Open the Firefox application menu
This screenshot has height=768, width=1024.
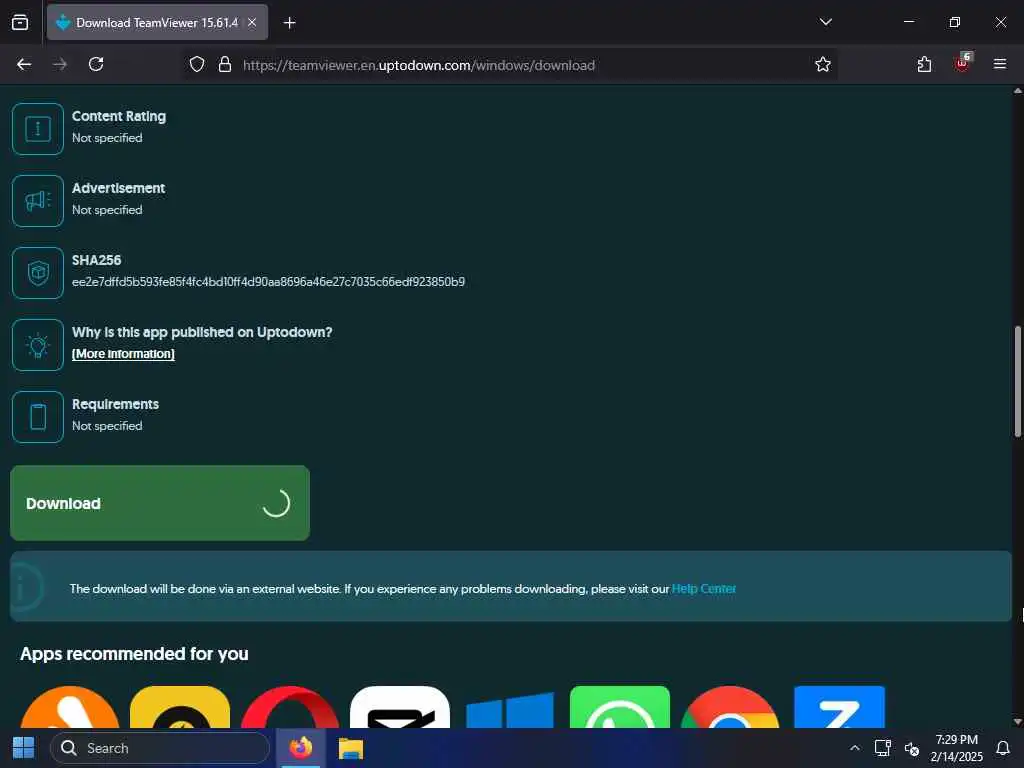point(1000,64)
